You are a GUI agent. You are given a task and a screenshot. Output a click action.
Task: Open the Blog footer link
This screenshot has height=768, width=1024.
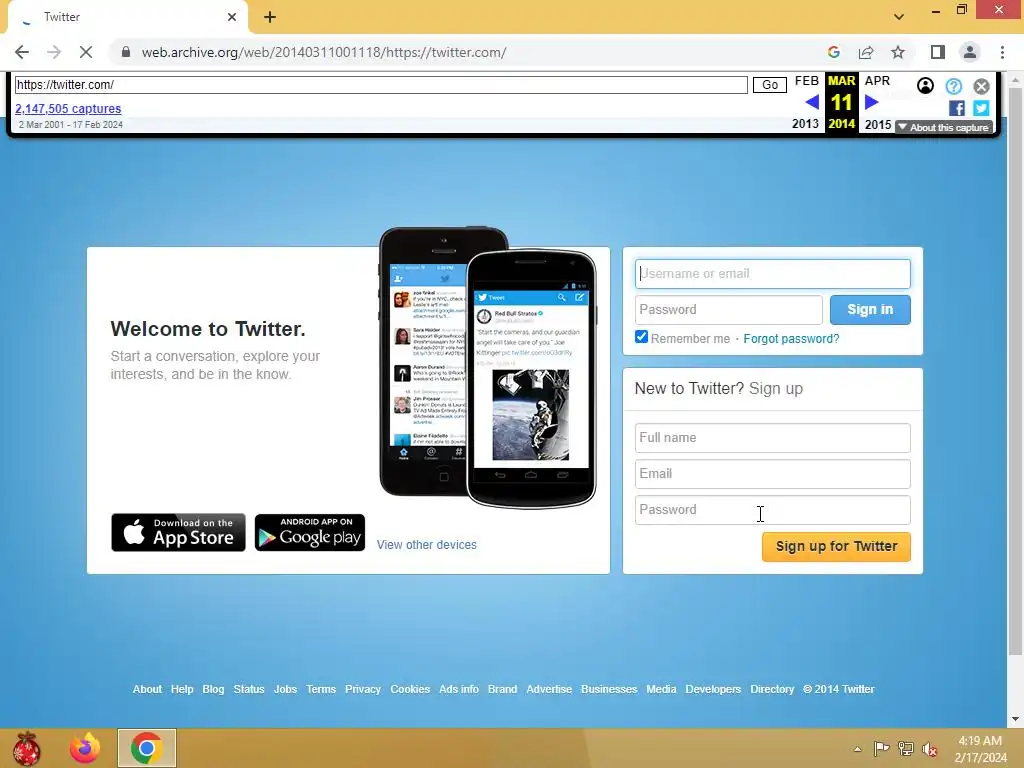[x=213, y=689]
